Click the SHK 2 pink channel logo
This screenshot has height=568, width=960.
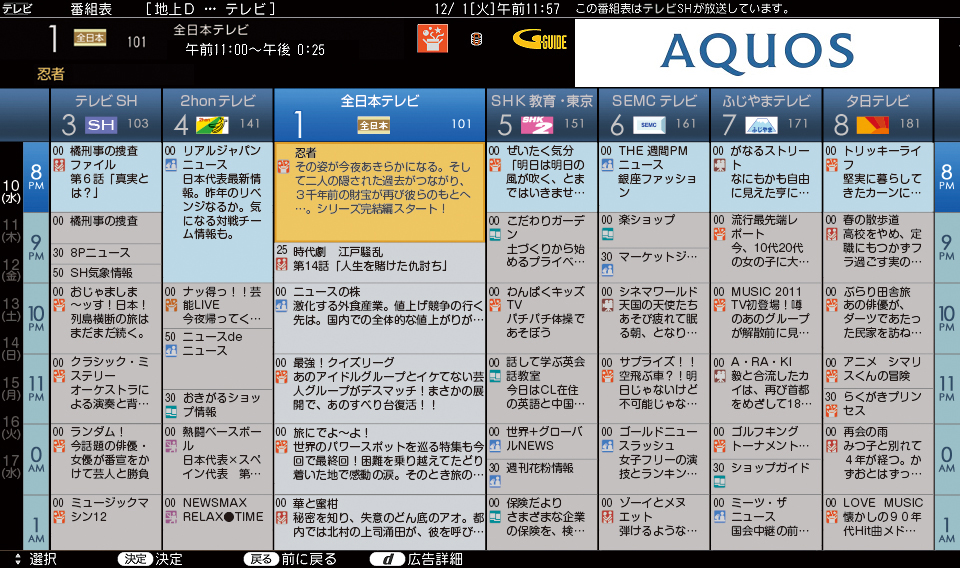(x=537, y=125)
